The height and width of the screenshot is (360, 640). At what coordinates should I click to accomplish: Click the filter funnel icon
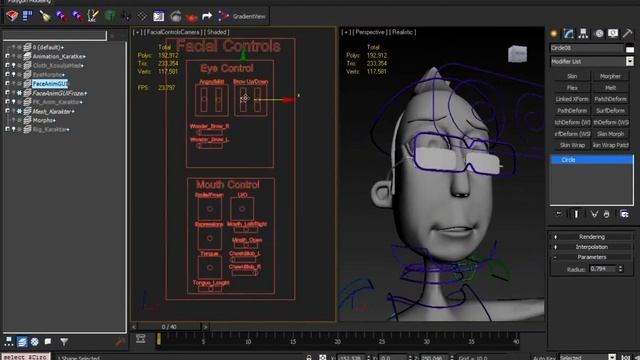(64, 342)
